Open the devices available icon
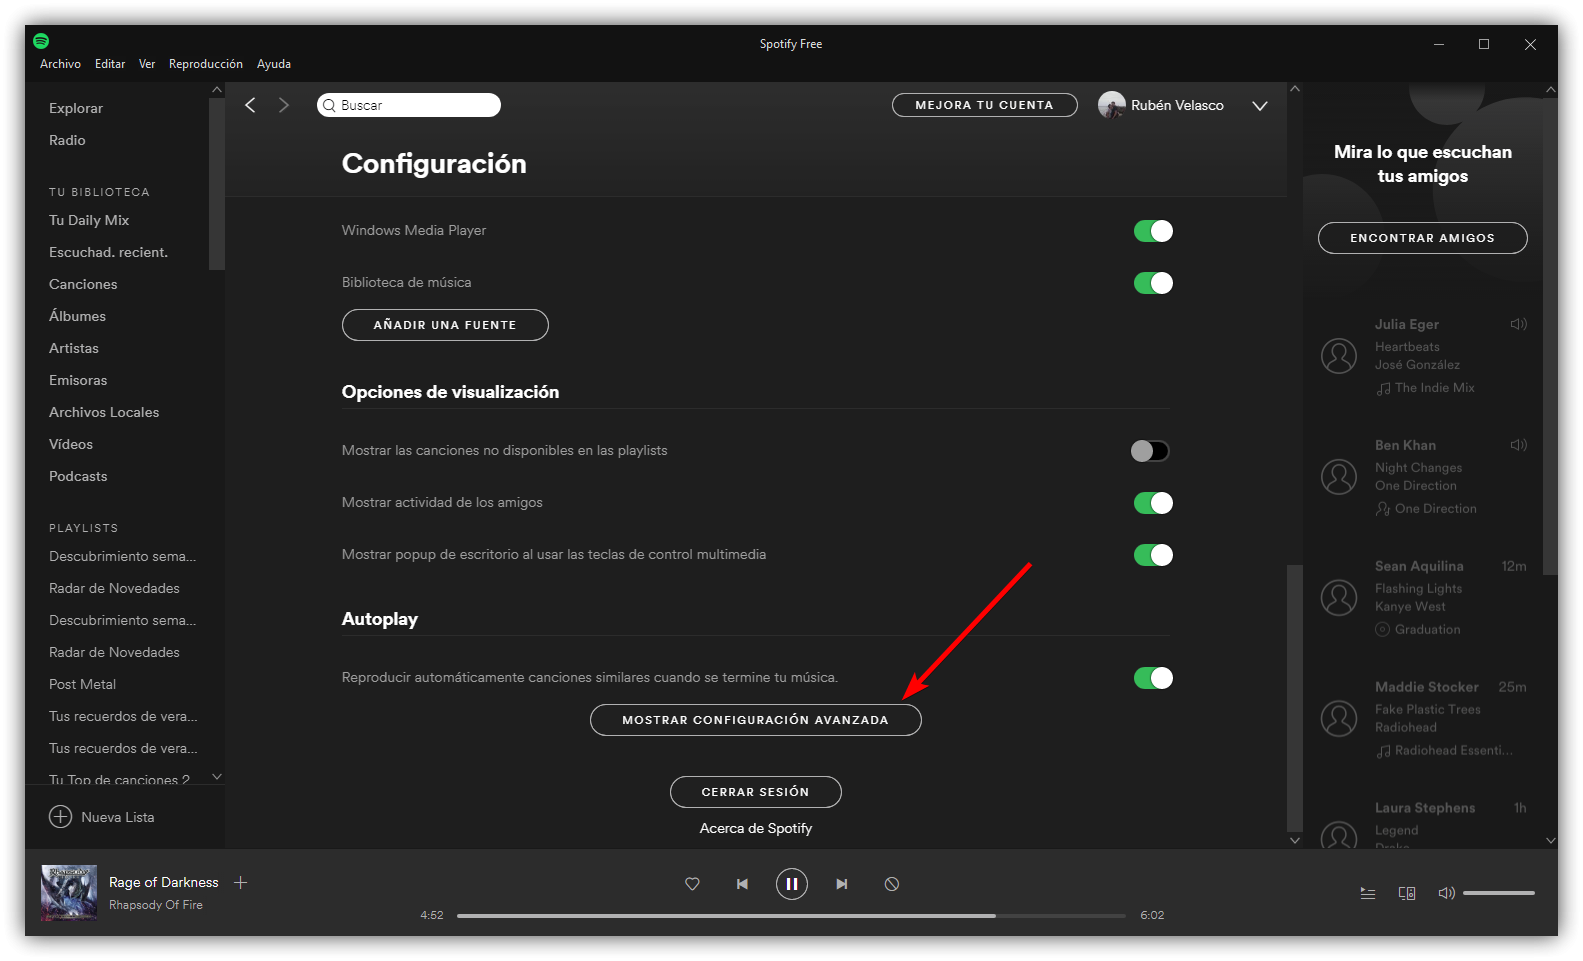1583x961 pixels. click(1407, 893)
